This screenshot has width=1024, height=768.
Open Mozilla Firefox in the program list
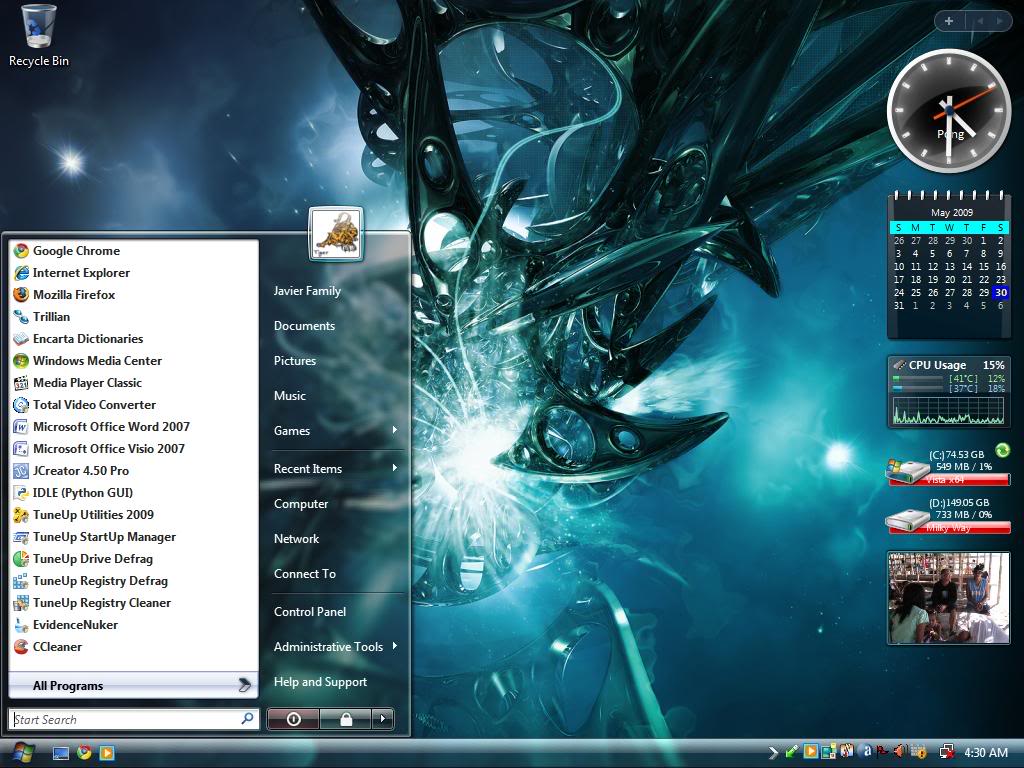[73, 295]
